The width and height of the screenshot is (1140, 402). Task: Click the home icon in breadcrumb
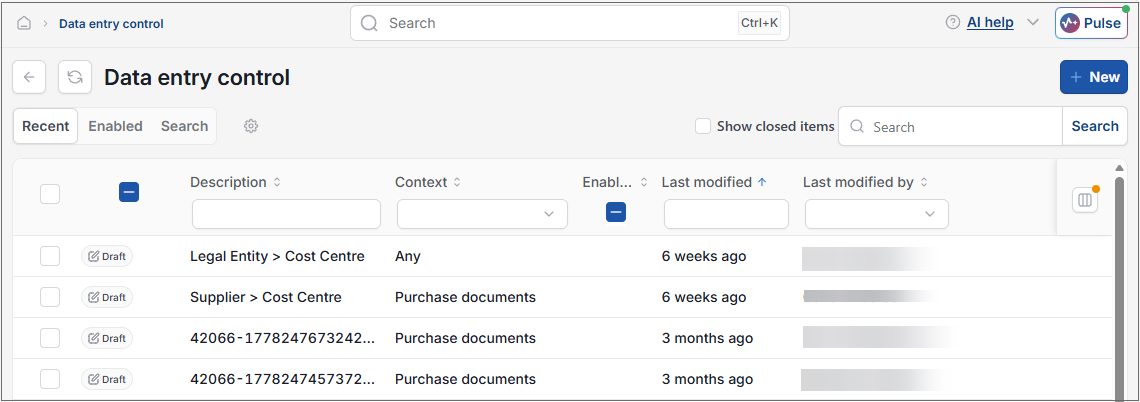tap(24, 23)
